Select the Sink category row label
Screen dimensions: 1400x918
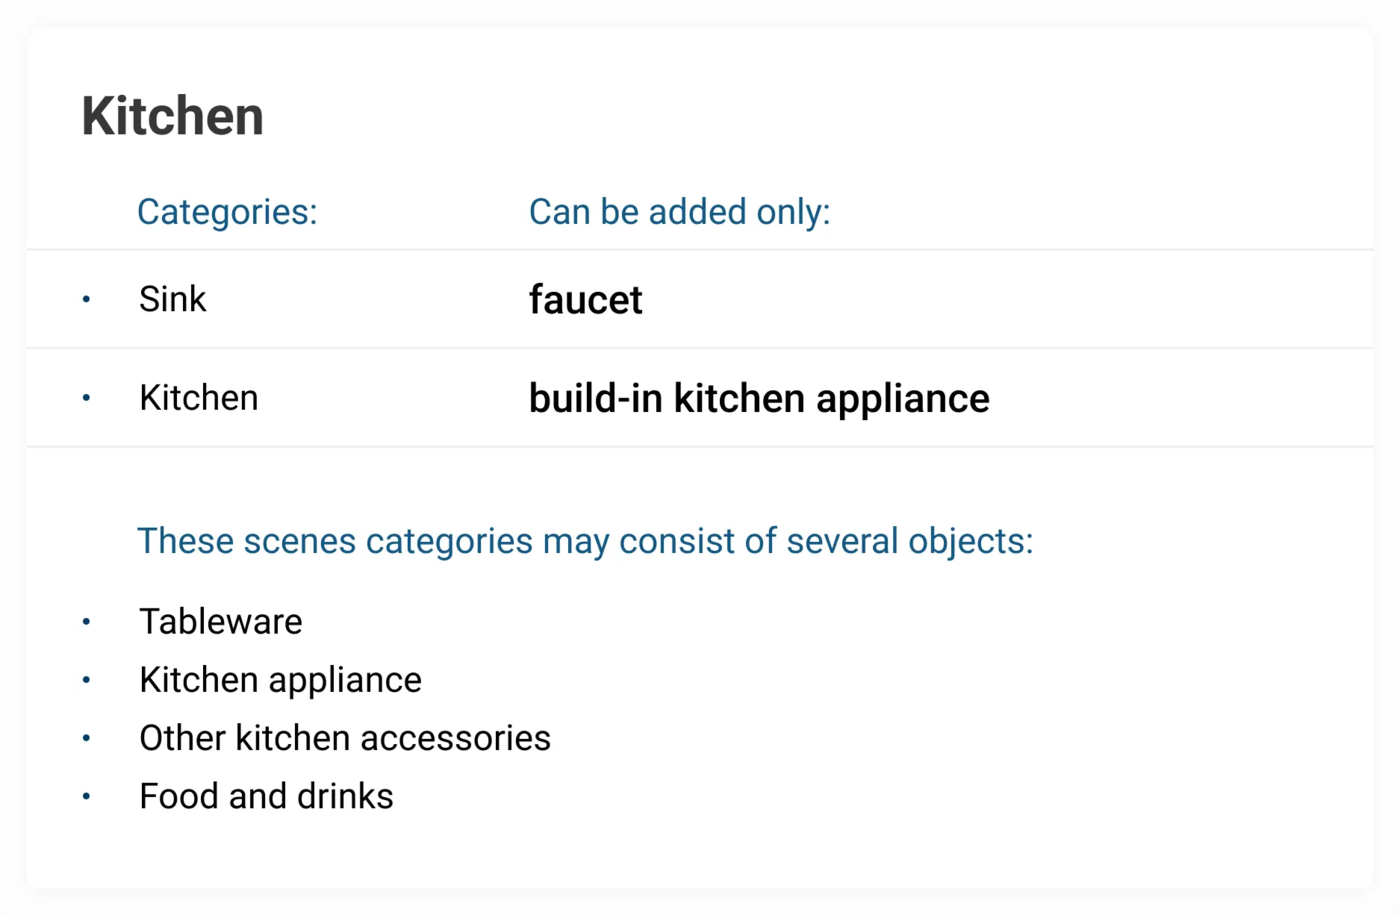(x=173, y=299)
